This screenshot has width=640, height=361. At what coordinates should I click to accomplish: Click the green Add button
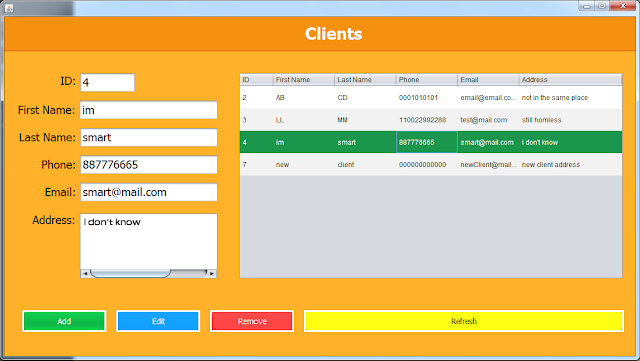pyautogui.click(x=64, y=321)
